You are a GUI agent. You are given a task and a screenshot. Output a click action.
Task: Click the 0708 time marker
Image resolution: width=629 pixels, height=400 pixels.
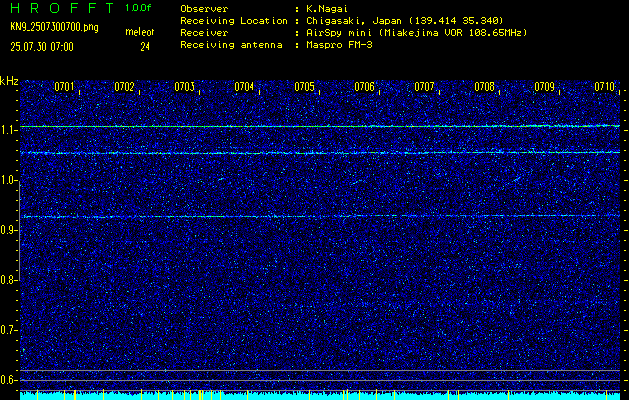(x=485, y=87)
